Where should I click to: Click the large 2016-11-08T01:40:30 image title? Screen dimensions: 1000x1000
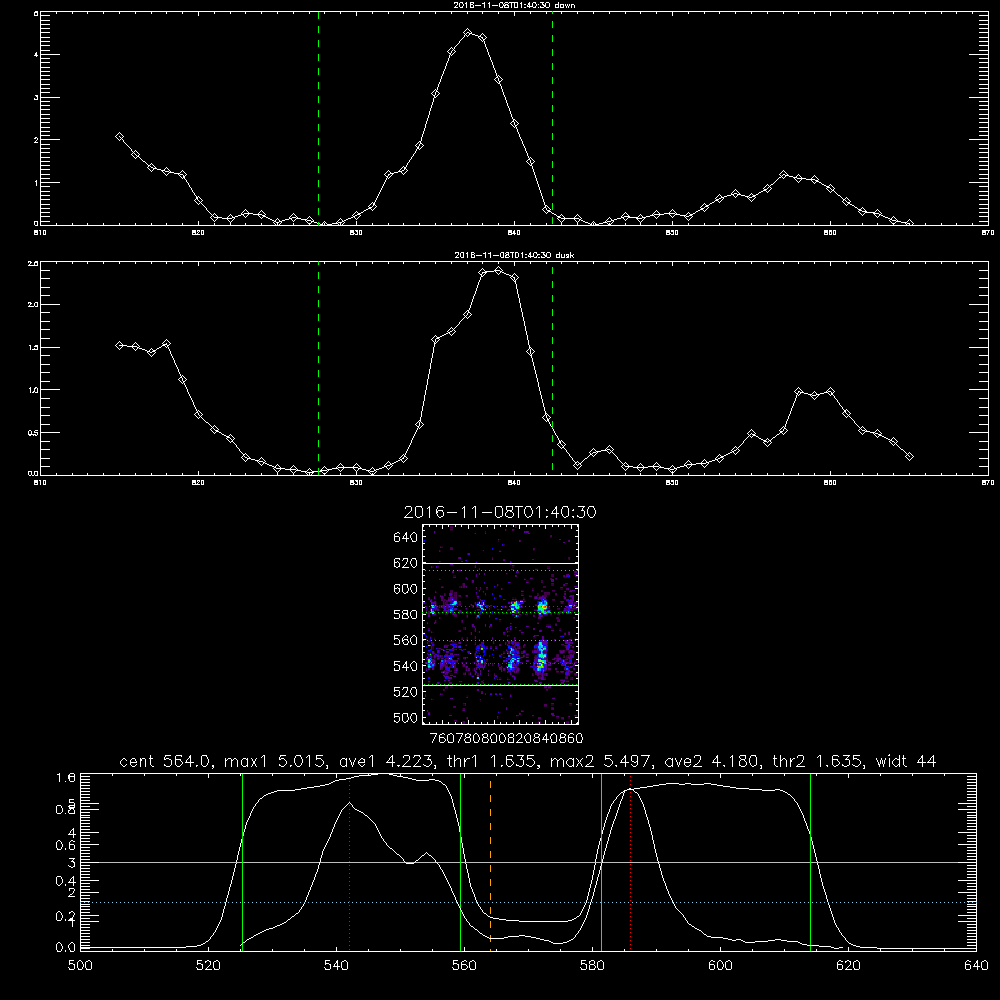pos(500,512)
